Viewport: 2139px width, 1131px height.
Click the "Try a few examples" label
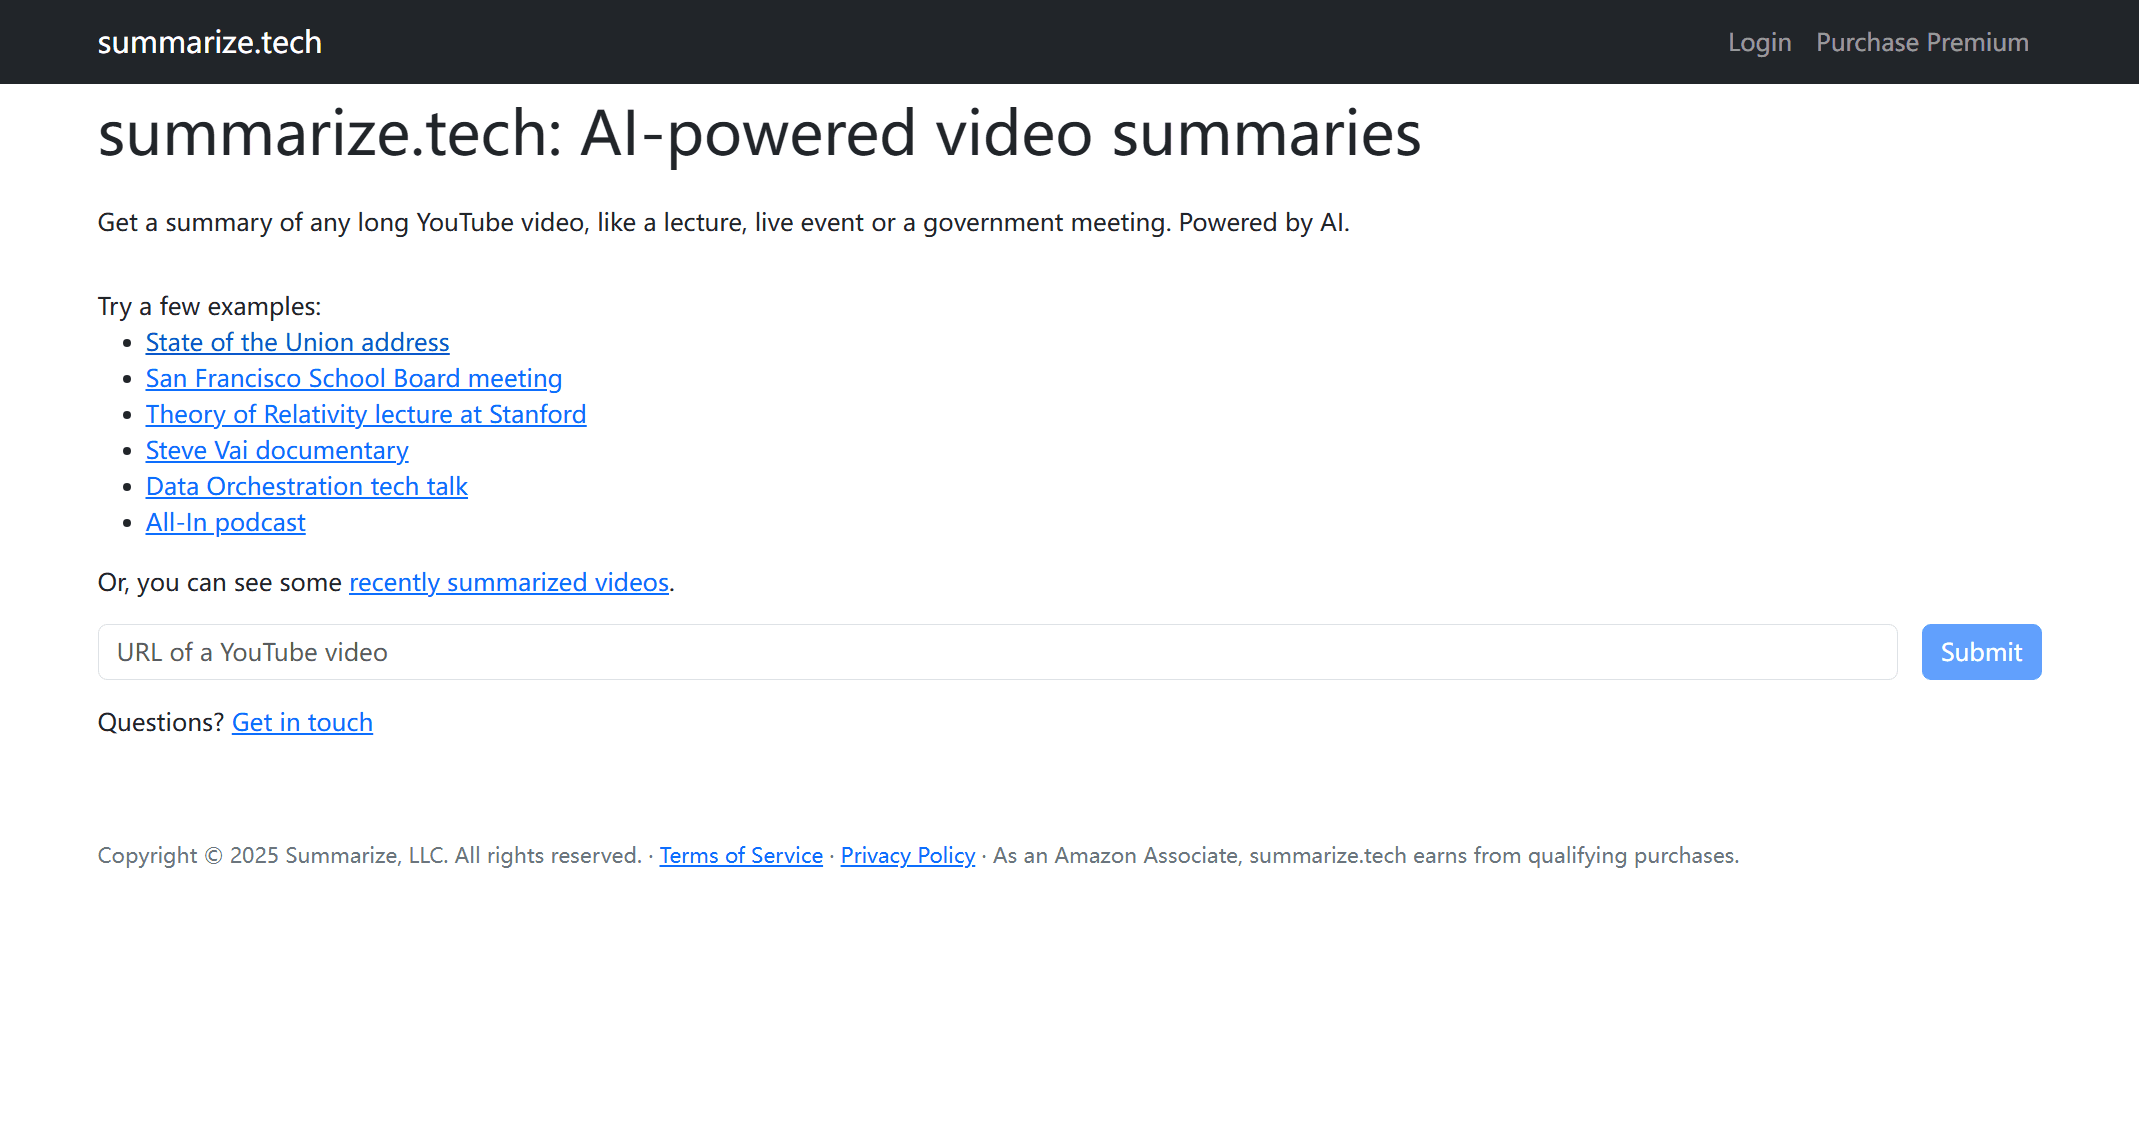coord(209,306)
